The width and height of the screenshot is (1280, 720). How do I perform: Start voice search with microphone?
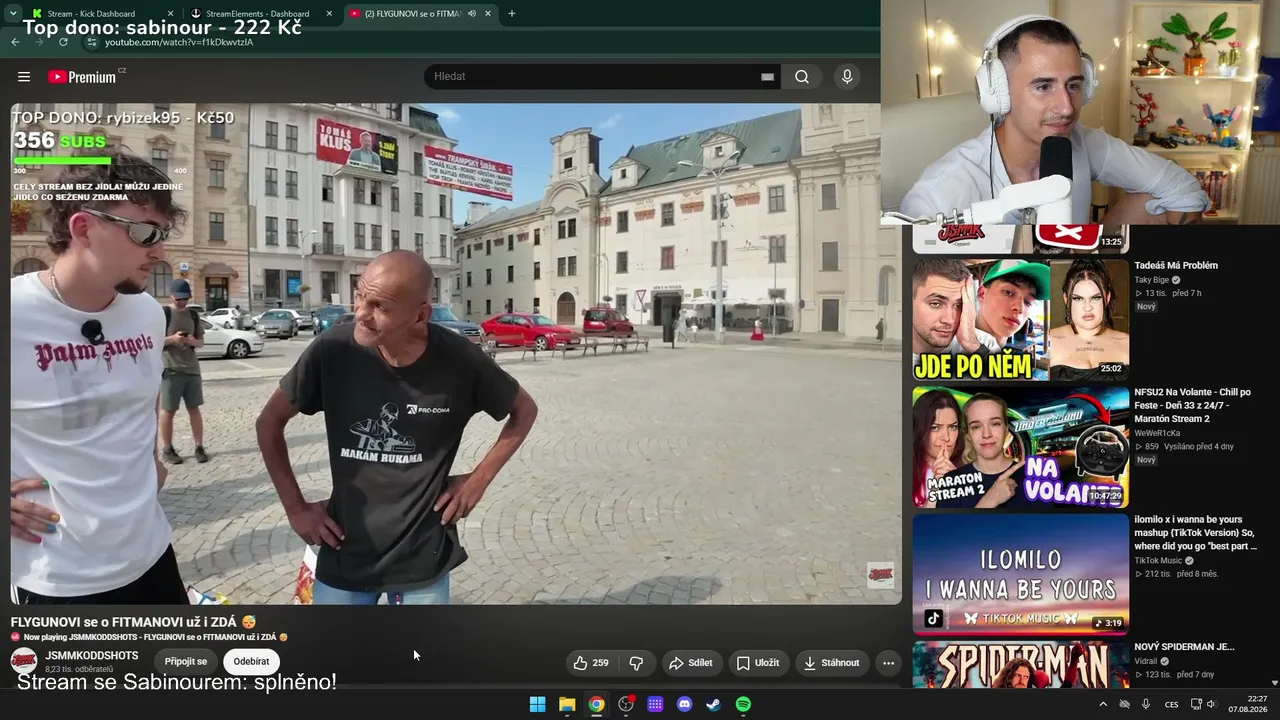click(847, 77)
